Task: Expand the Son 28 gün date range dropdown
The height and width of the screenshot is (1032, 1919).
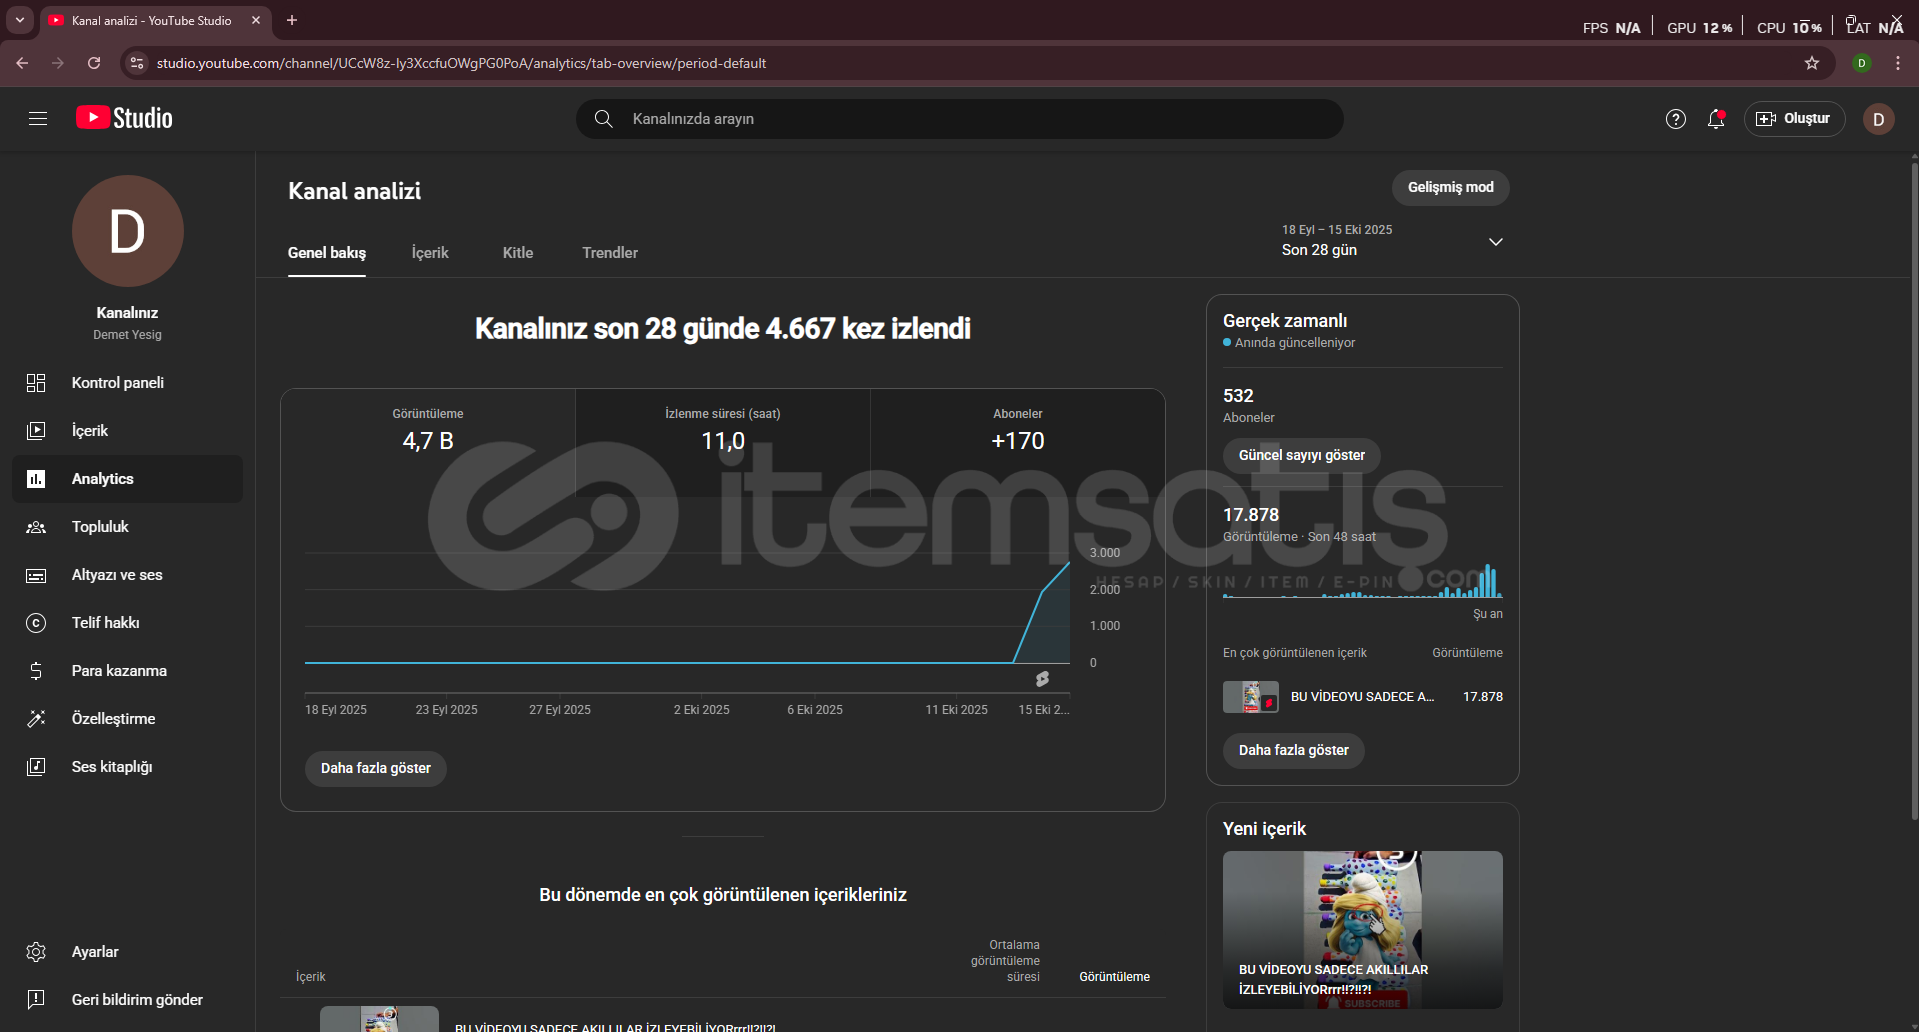Action: 1392,241
